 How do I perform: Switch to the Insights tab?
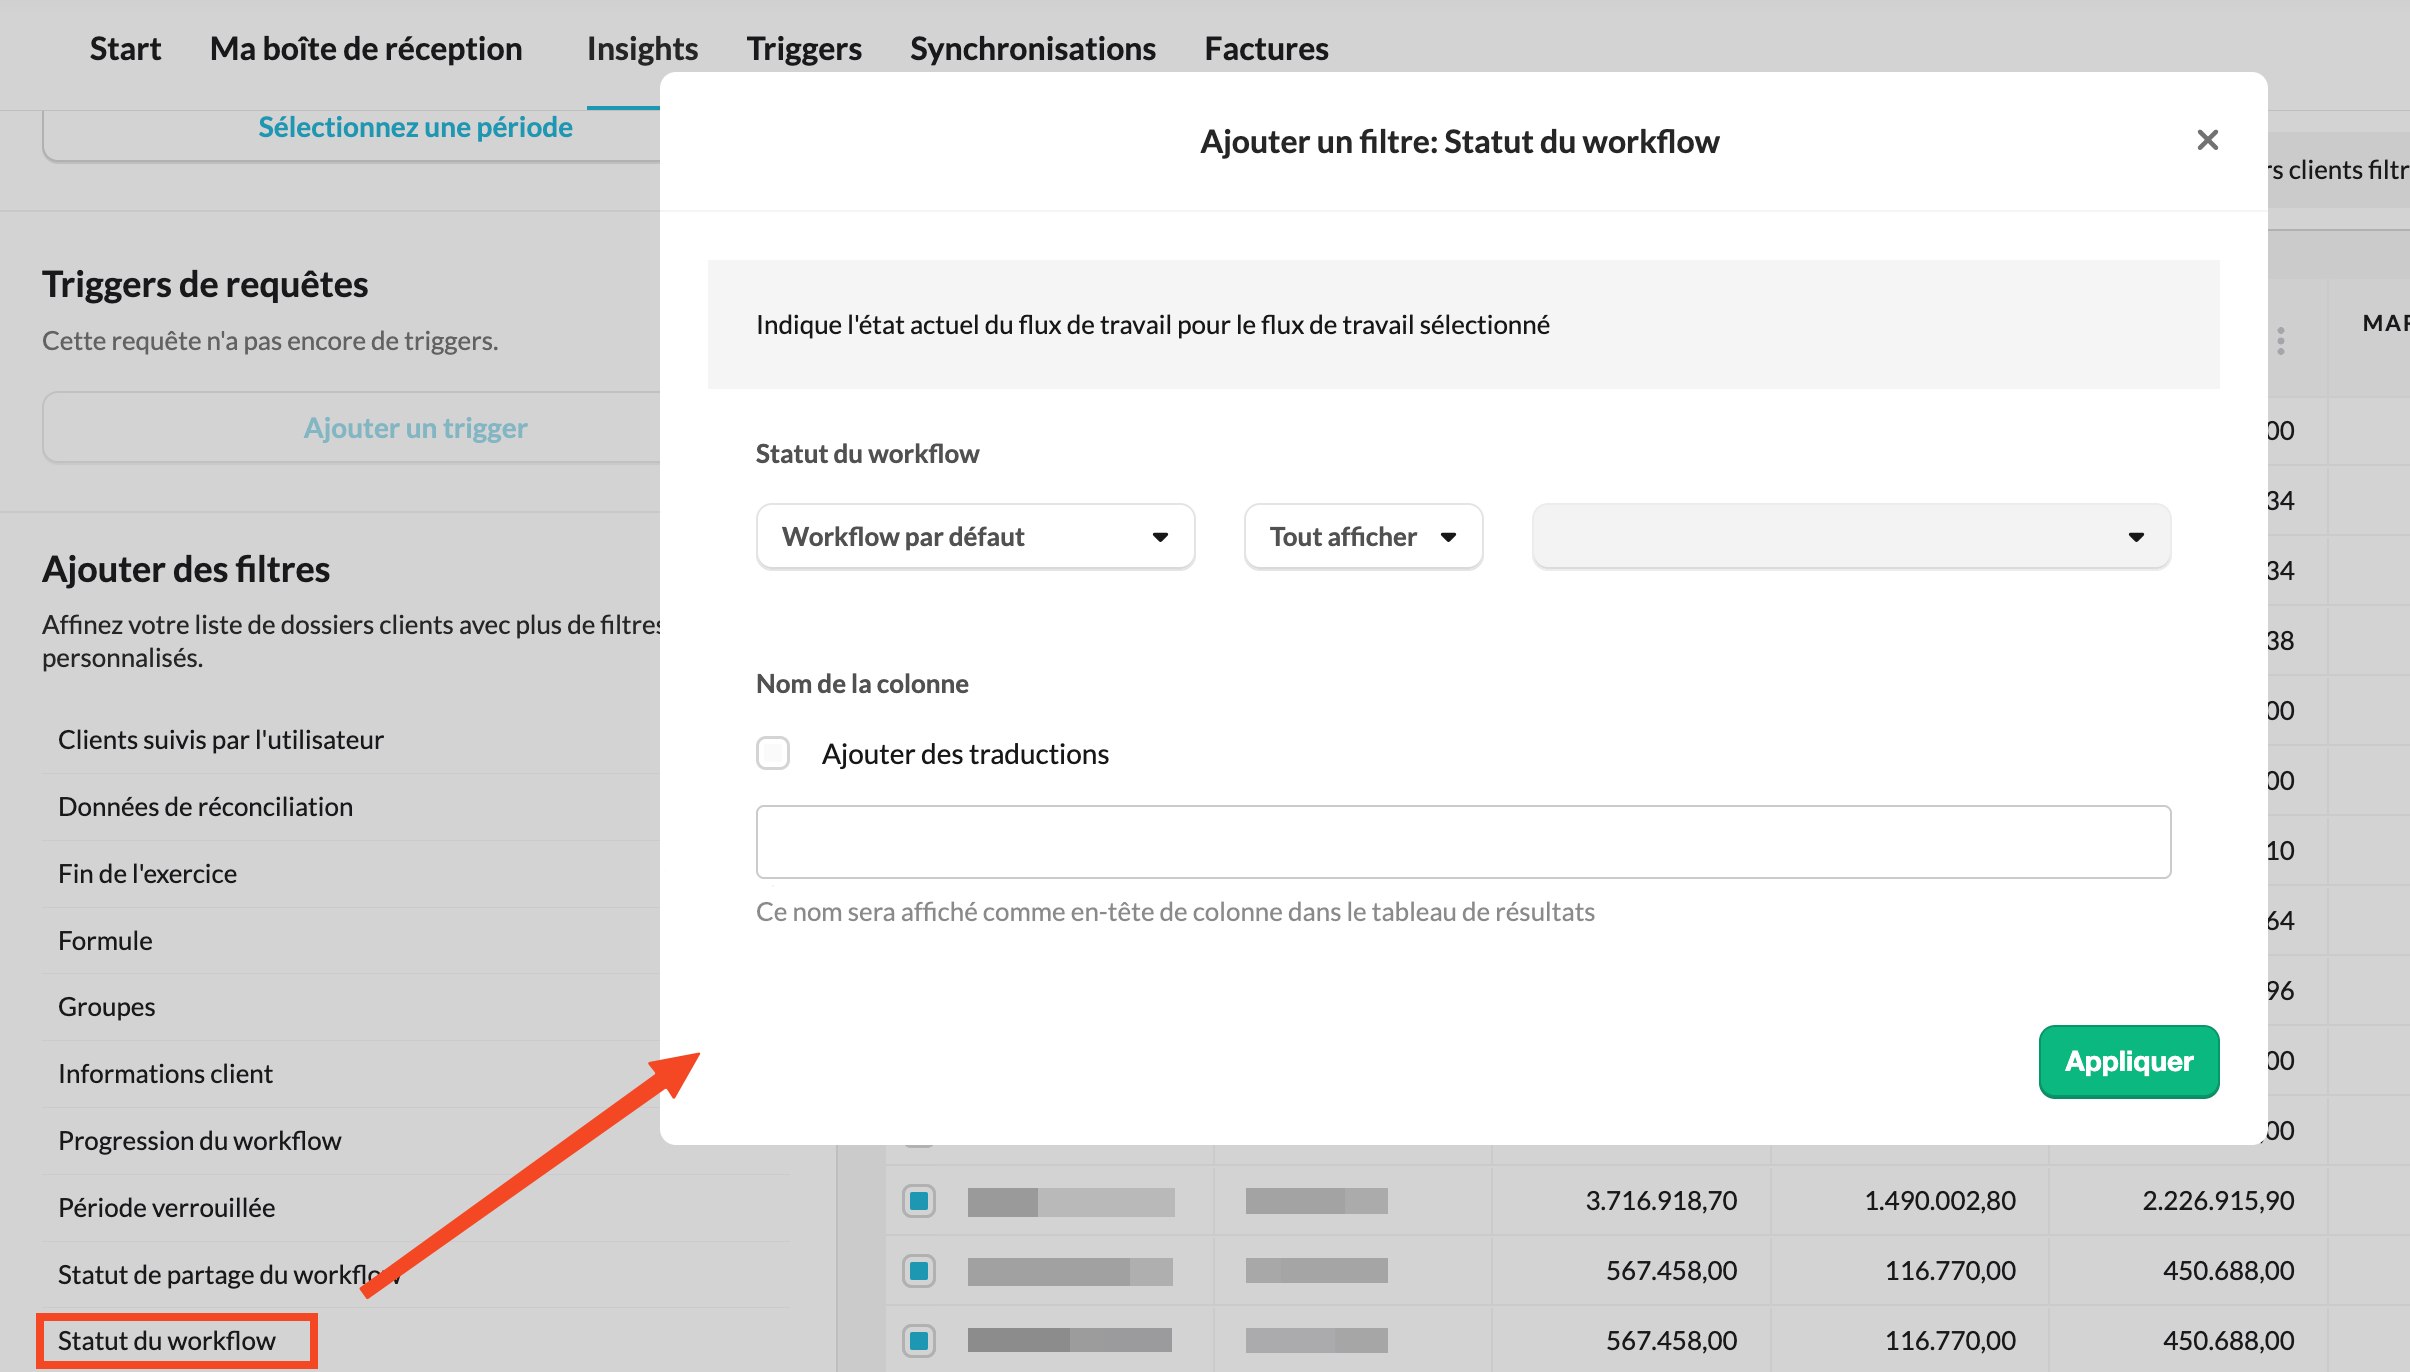(642, 48)
